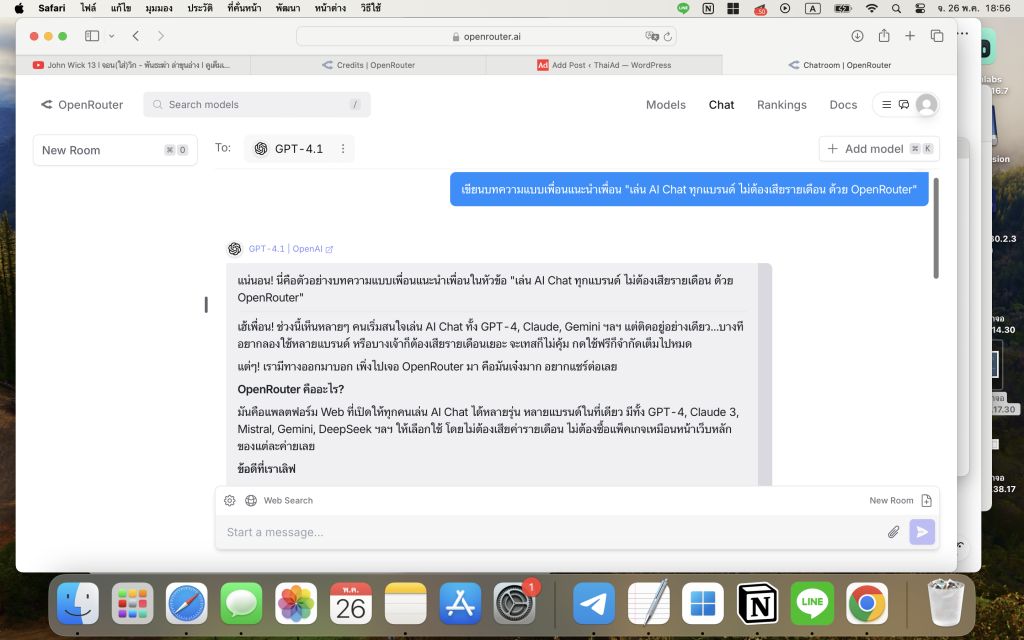Open the Safari share icon
1024x640 pixels.
(884, 36)
